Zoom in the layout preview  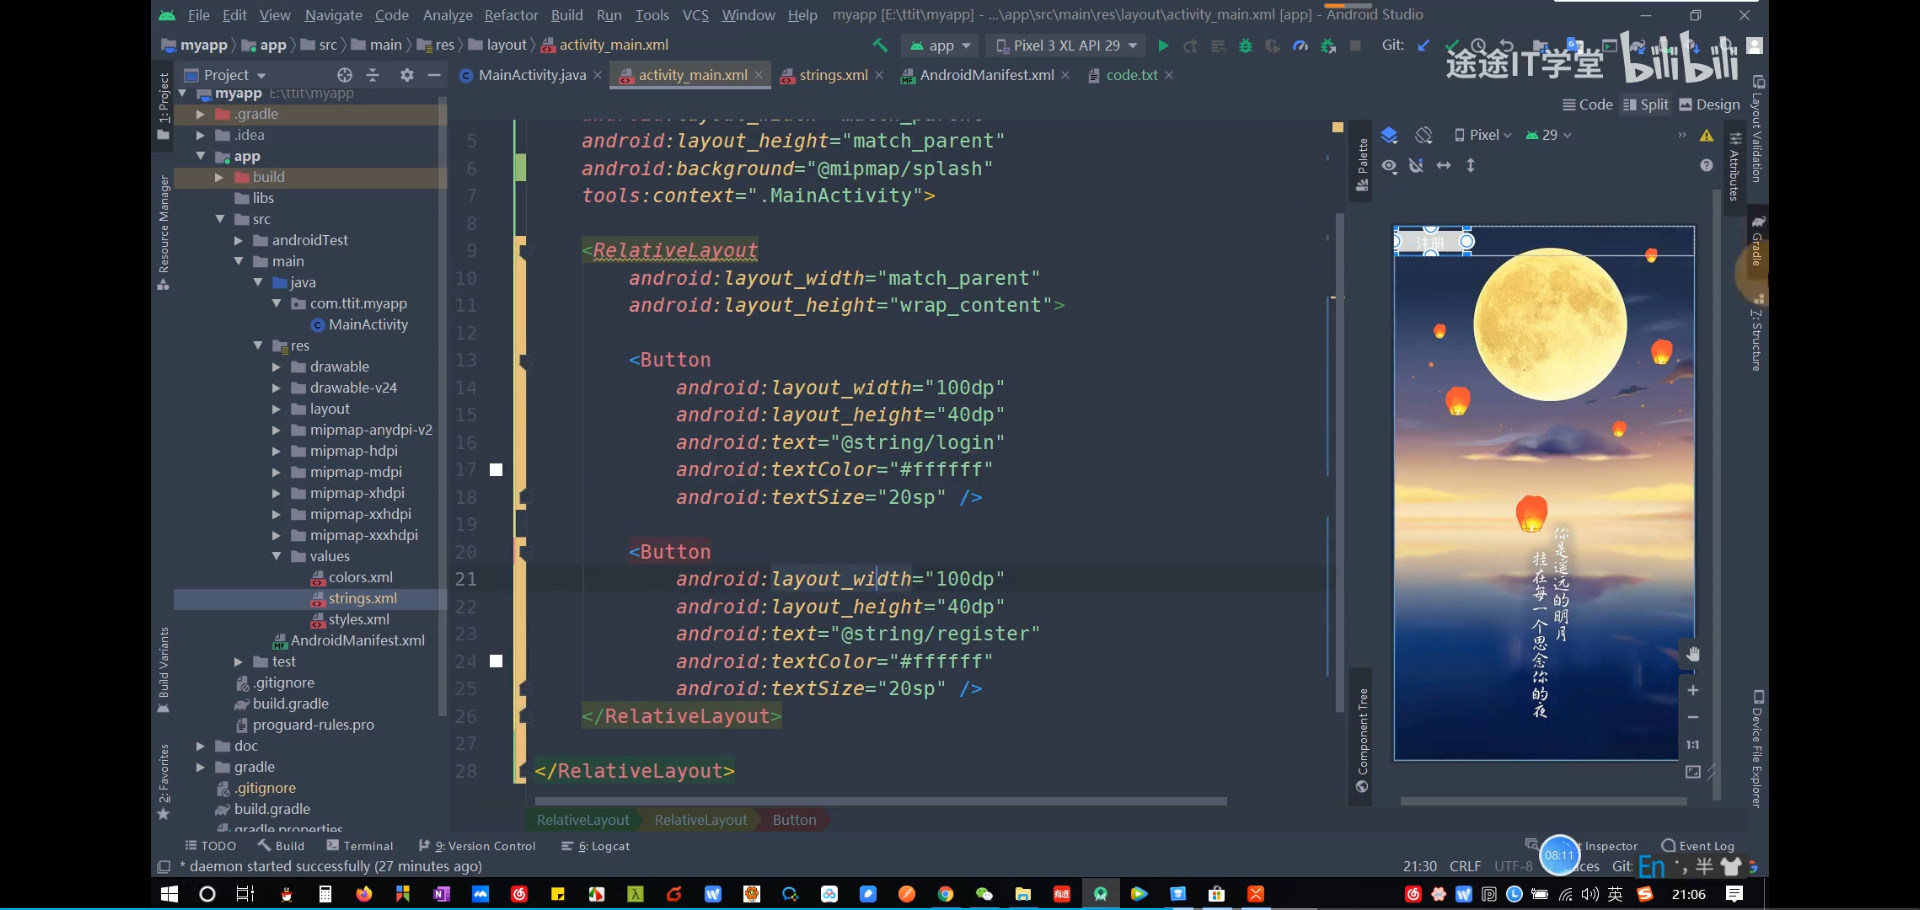[x=1693, y=690]
